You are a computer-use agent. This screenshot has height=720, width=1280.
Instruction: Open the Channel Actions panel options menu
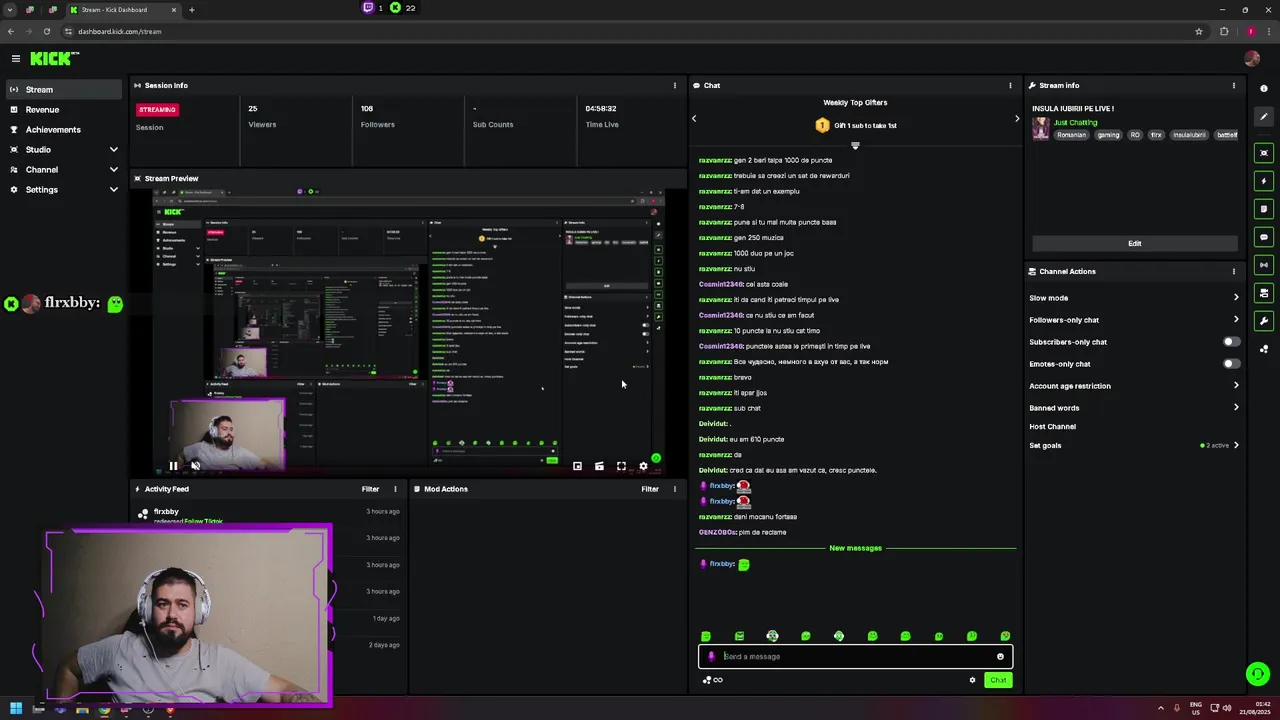1233,272
